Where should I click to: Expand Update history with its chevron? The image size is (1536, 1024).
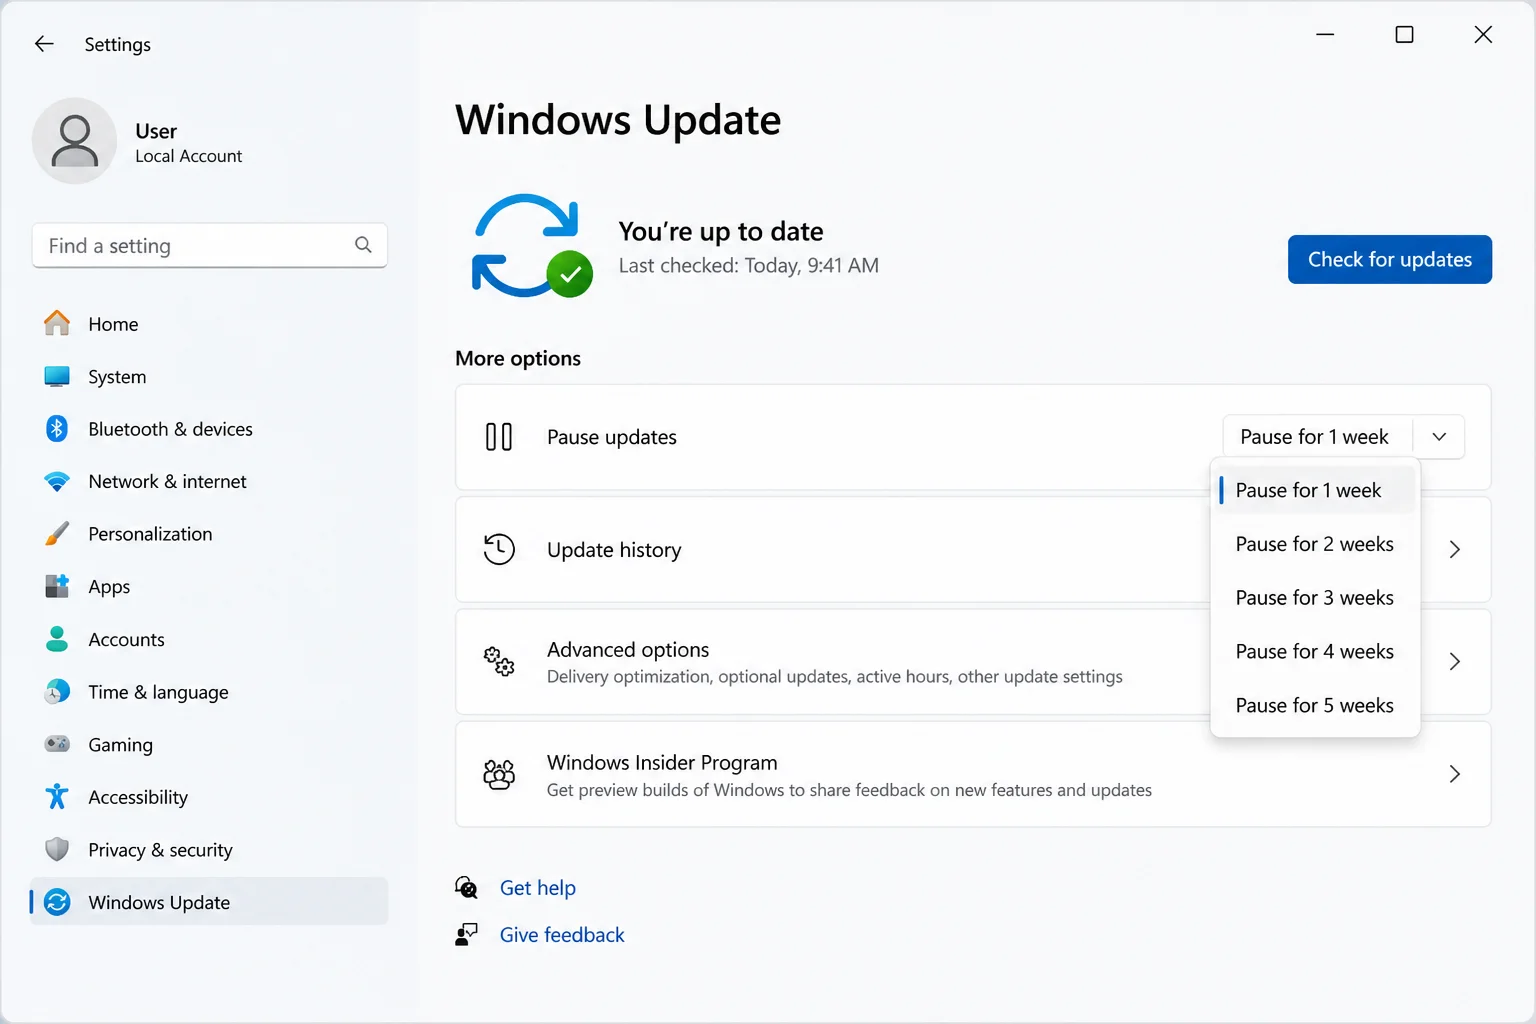(x=1455, y=549)
